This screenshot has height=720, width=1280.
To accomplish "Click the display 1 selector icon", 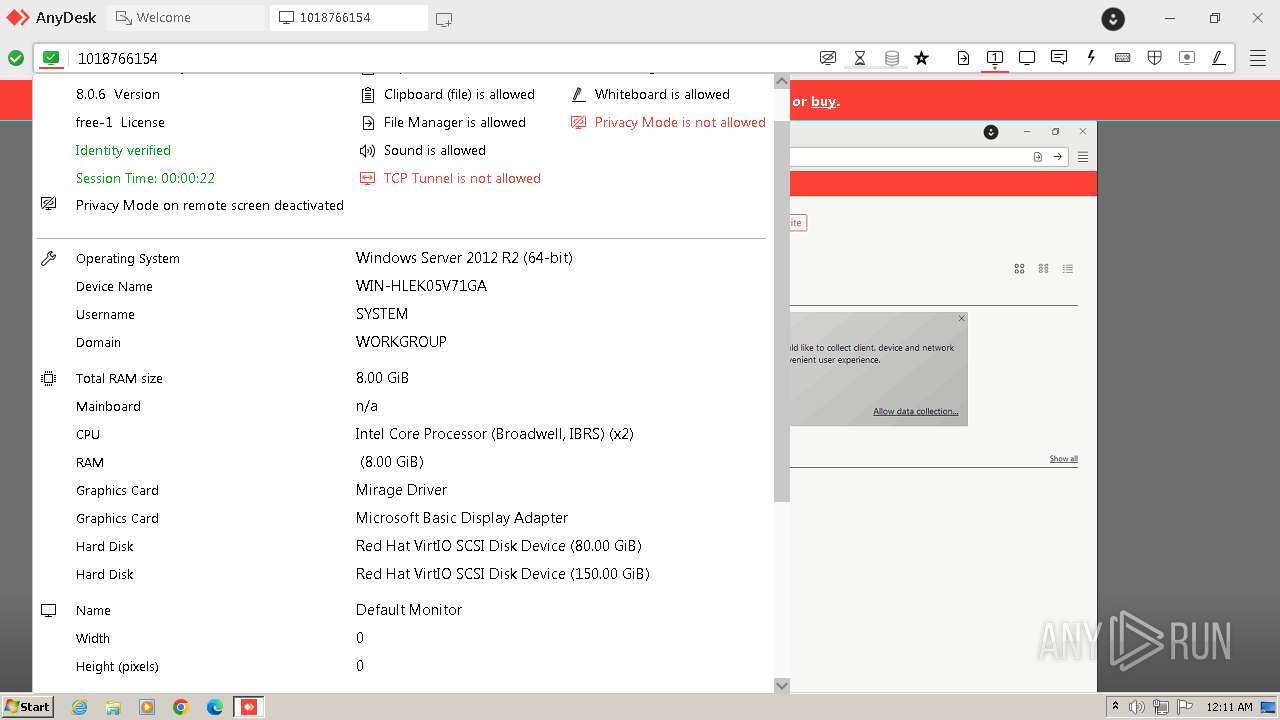I will (995, 58).
